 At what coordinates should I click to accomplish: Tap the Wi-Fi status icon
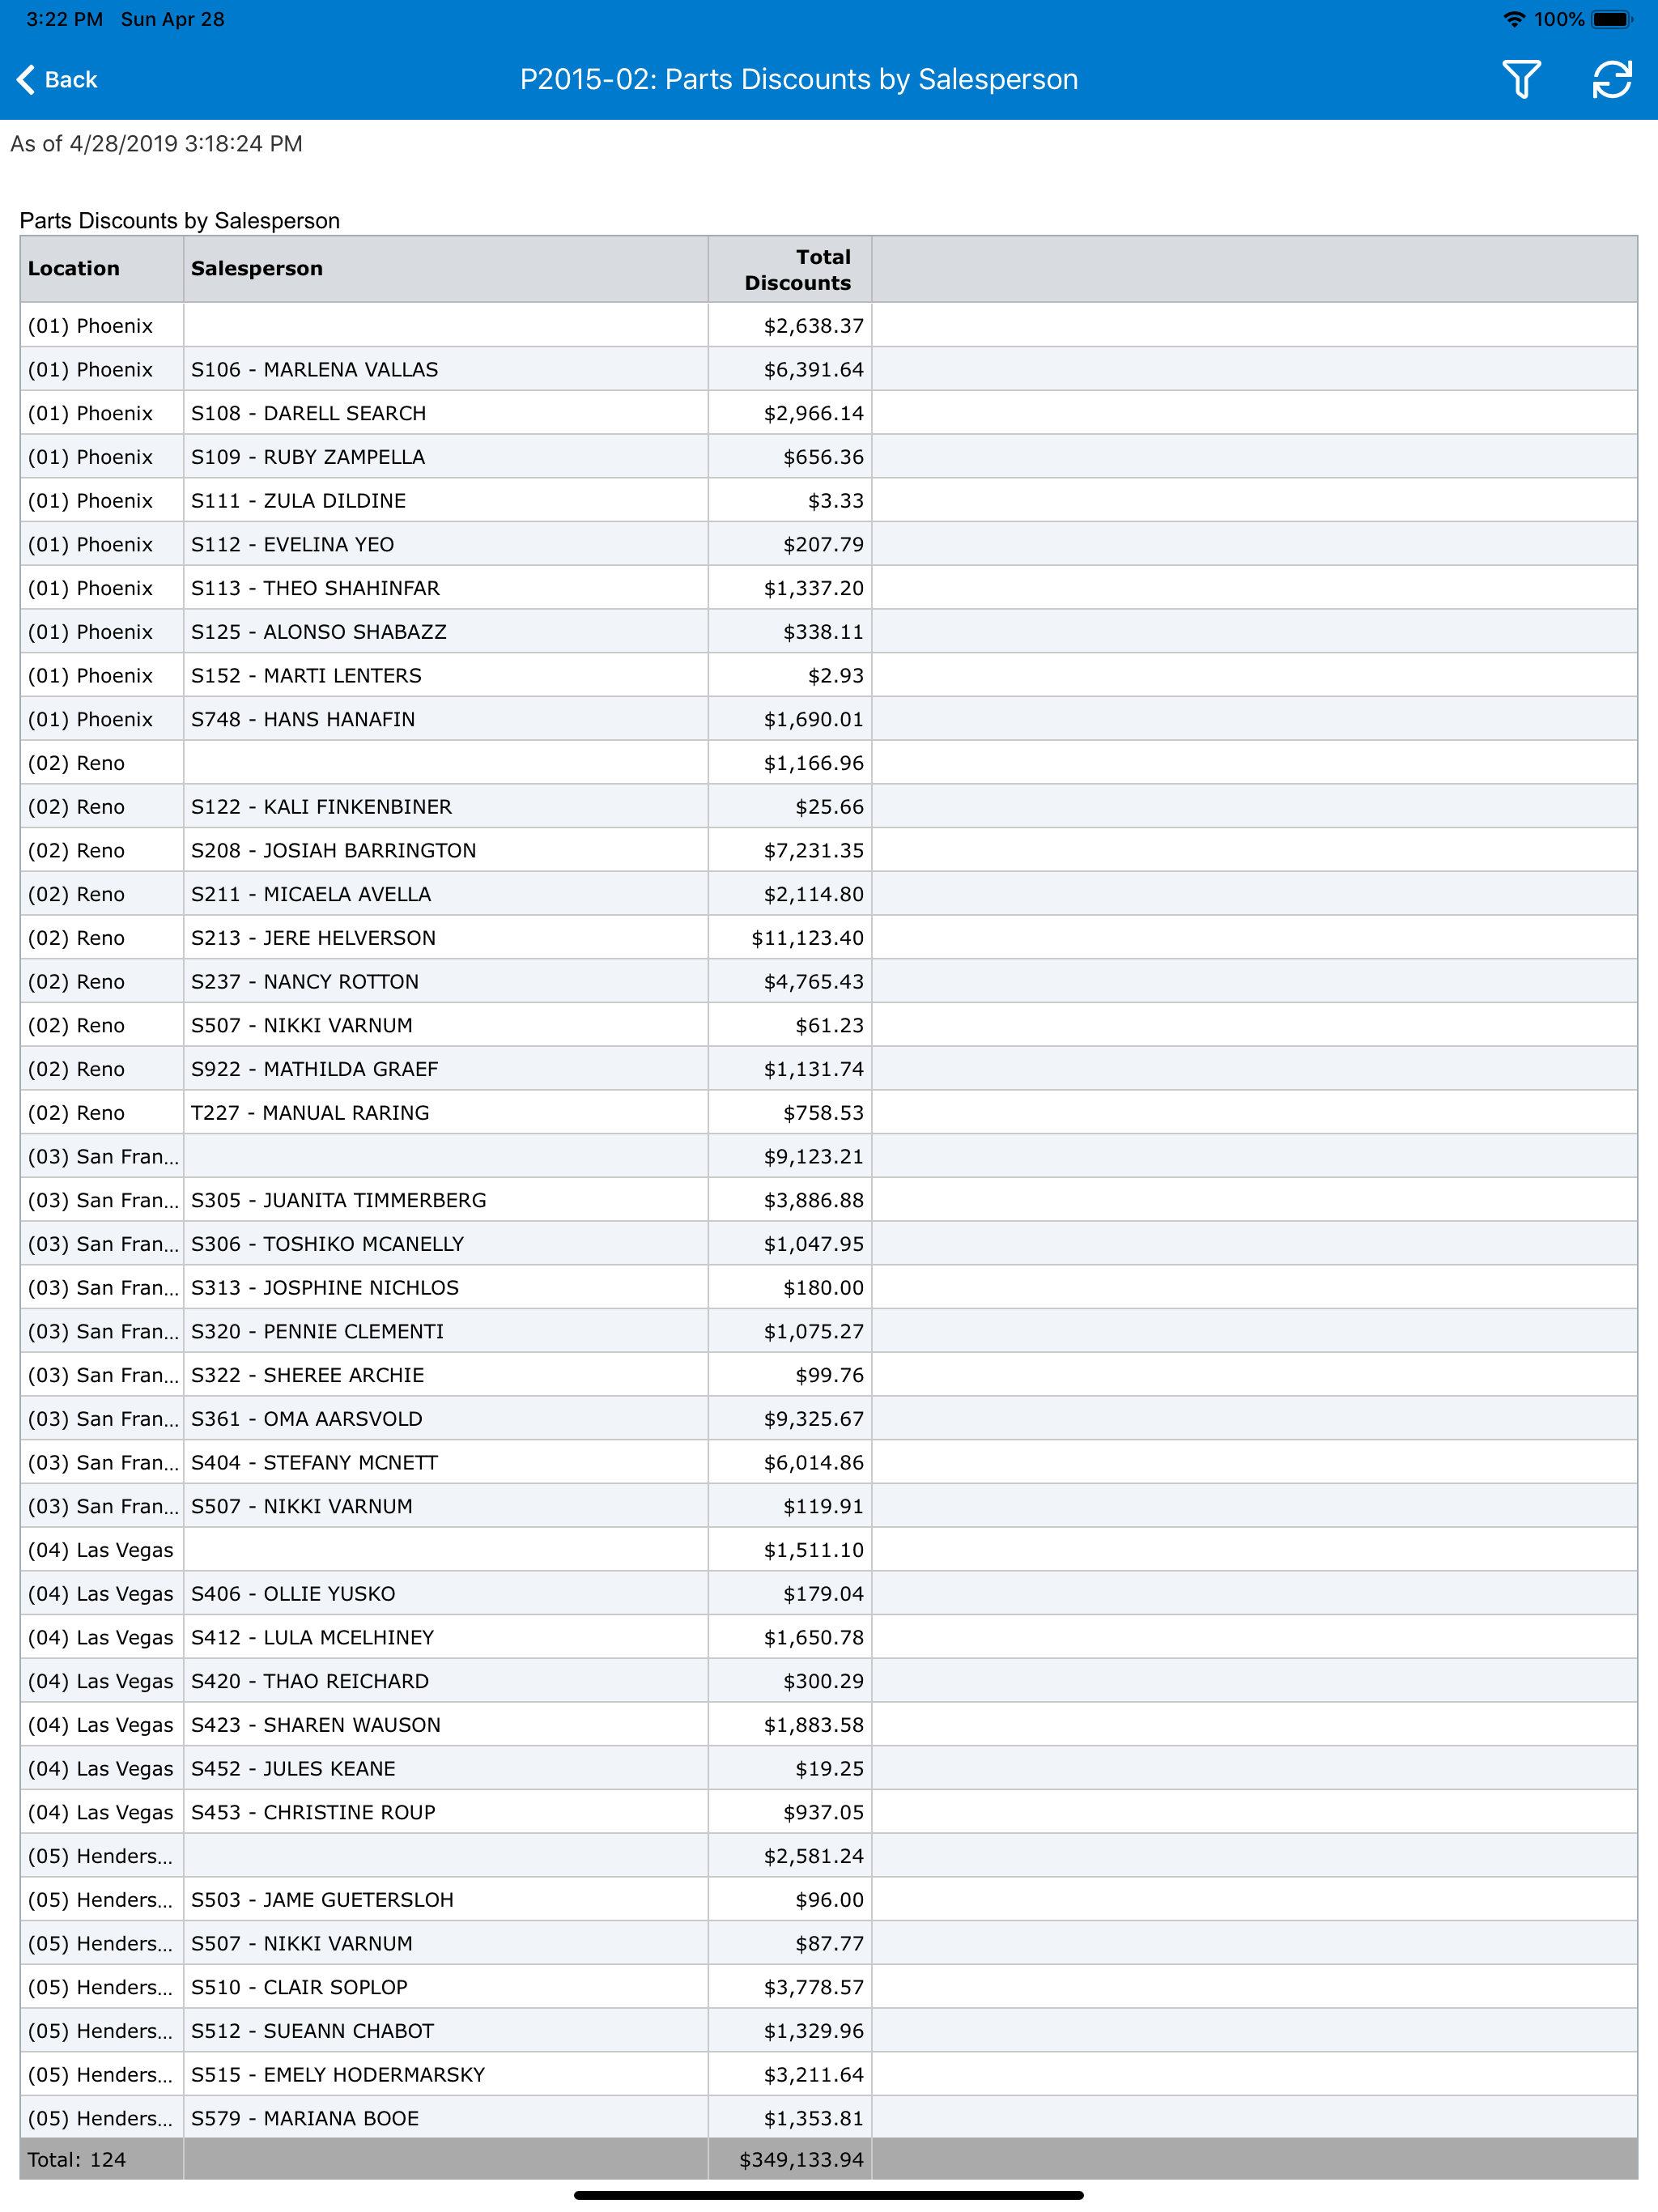(1514, 19)
